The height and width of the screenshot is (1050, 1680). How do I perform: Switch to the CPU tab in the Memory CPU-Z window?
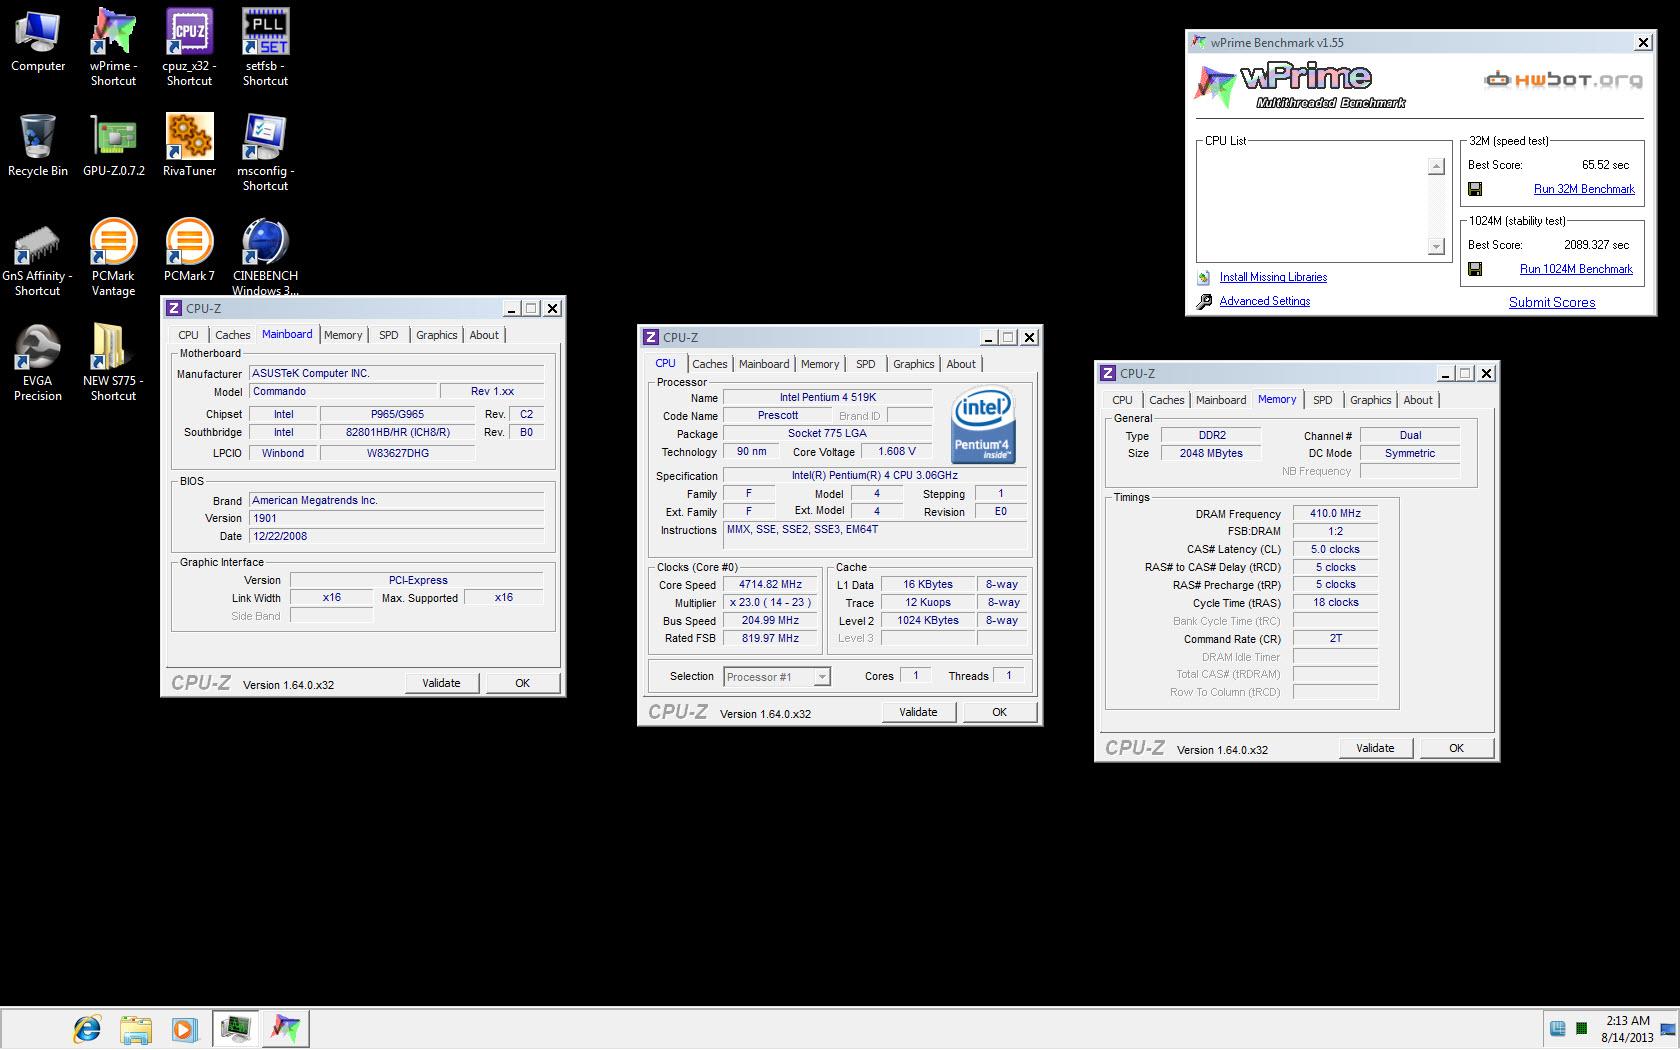point(1122,400)
